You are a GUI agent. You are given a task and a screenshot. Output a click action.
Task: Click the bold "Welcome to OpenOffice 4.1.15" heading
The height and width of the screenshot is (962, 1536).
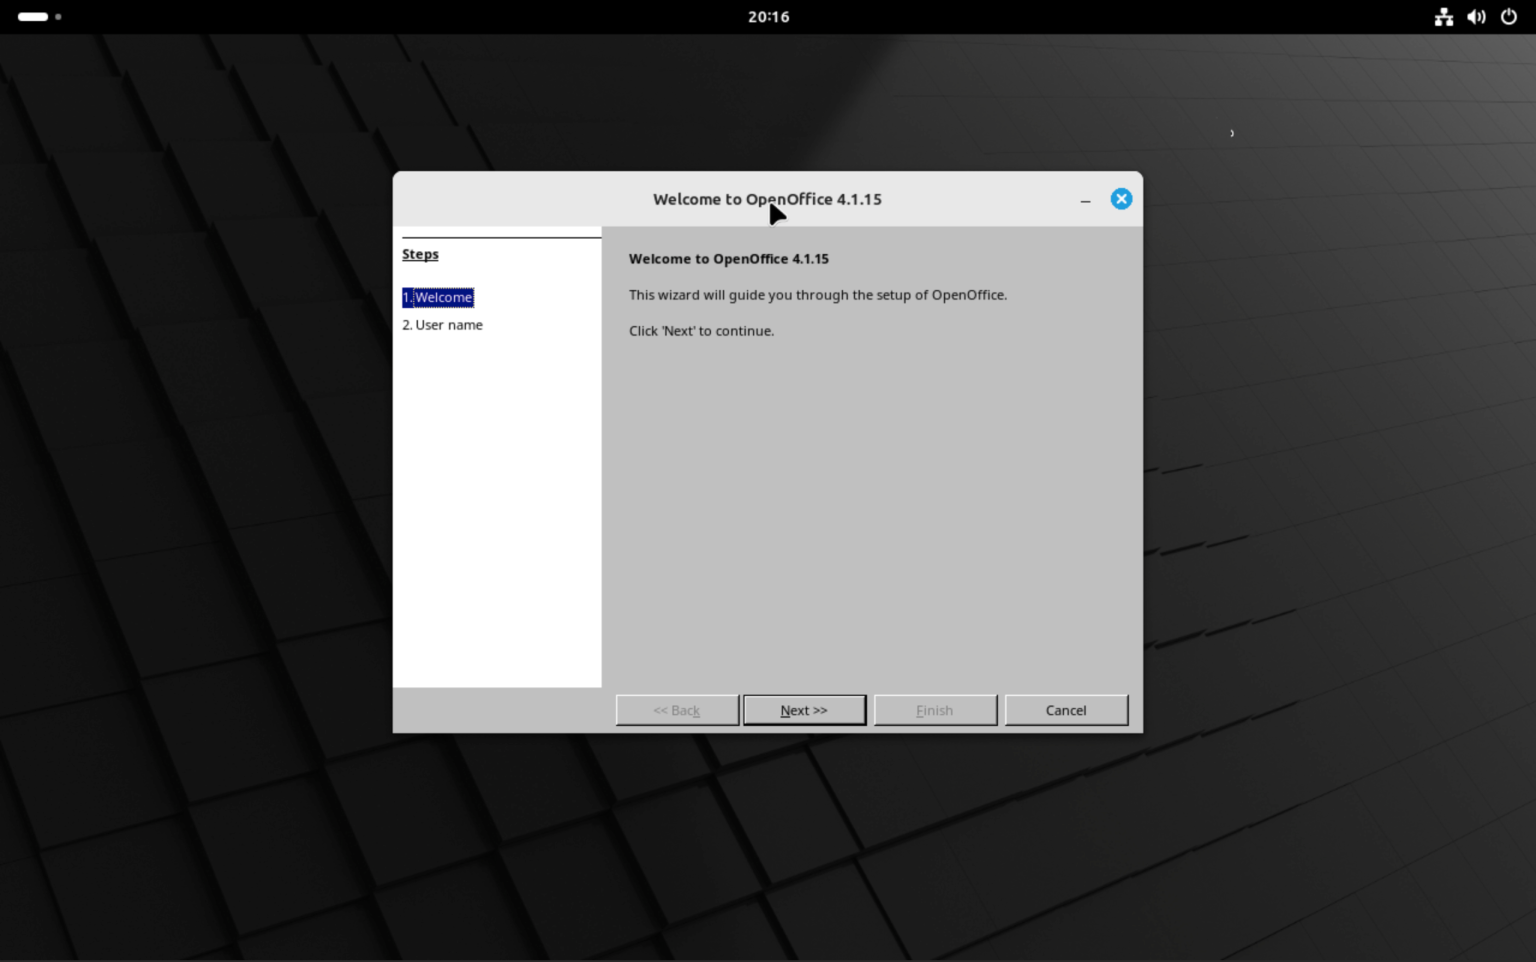point(728,258)
